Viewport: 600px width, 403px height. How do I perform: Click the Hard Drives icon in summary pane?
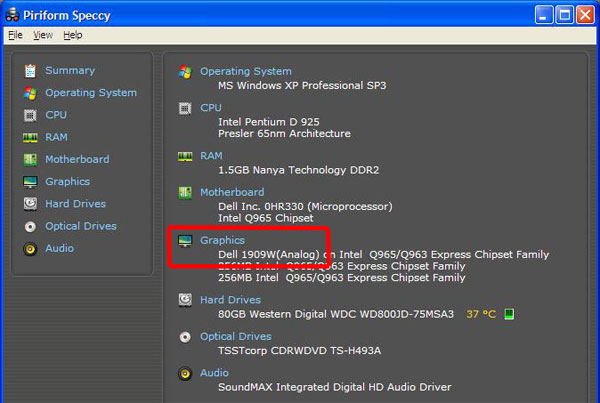click(185, 300)
